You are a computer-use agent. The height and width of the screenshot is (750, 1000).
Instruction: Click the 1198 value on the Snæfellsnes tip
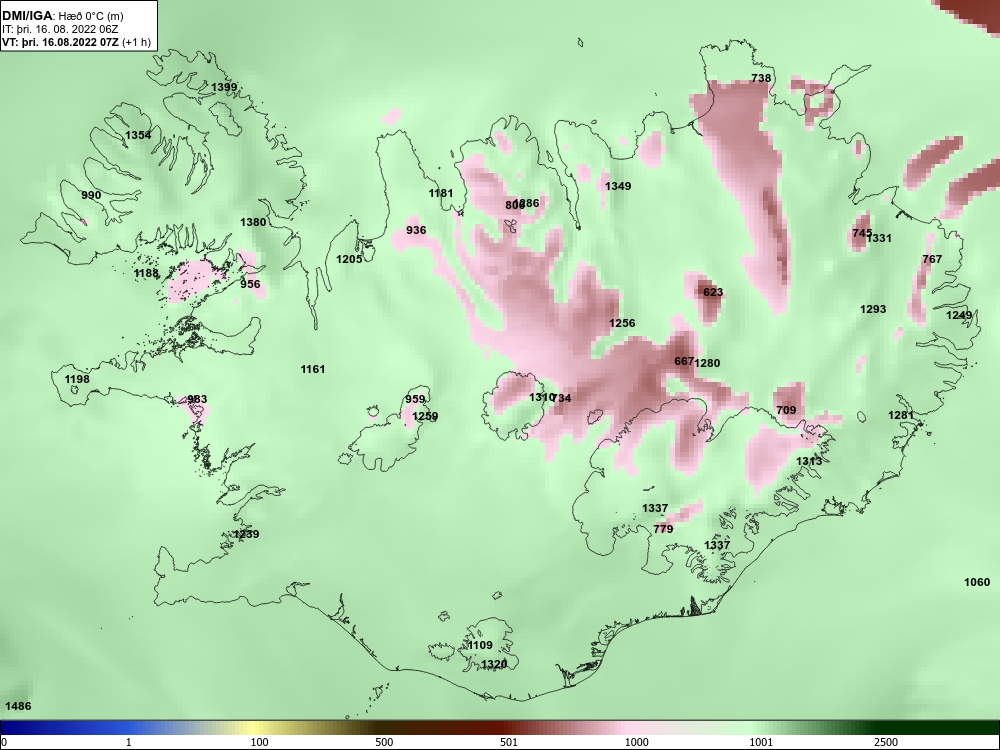77,379
